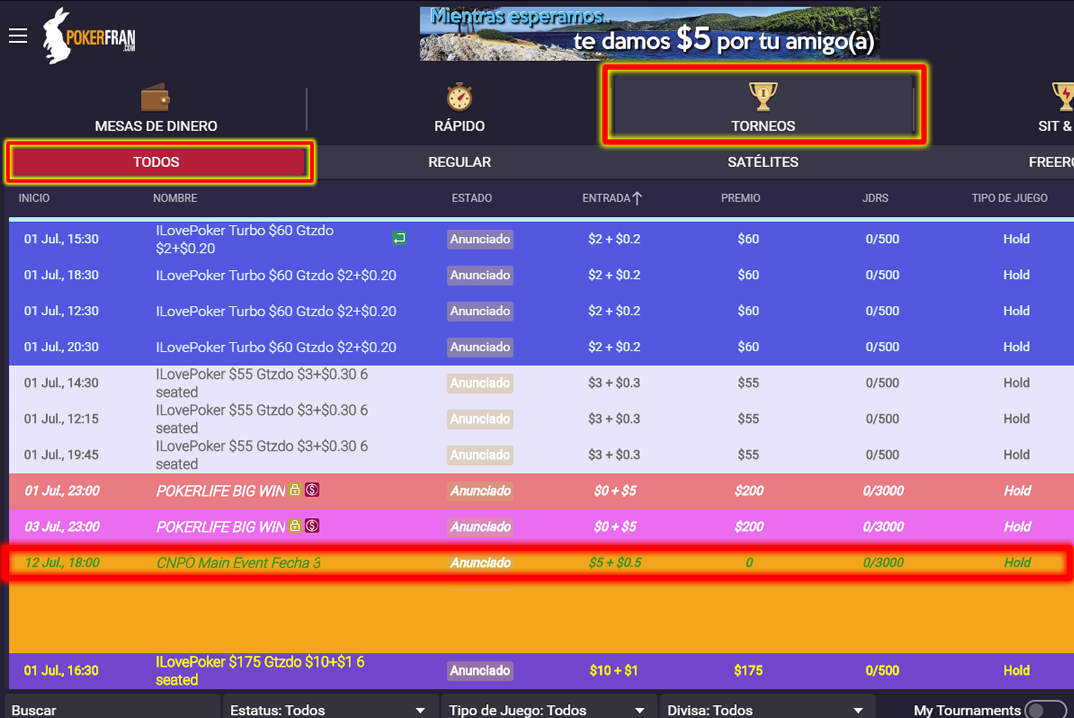
Task: Click the $5 + $0.5 entry of CNPO Main Event
Action: pos(615,562)
